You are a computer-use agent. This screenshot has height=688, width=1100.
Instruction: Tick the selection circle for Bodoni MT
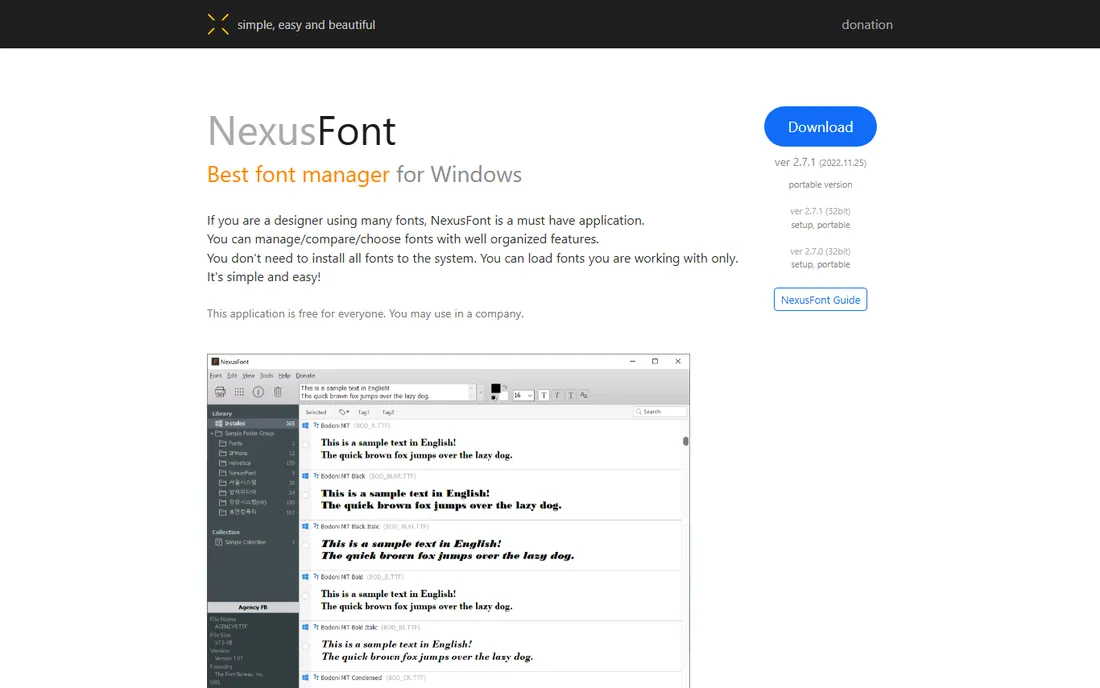[305, 445]
